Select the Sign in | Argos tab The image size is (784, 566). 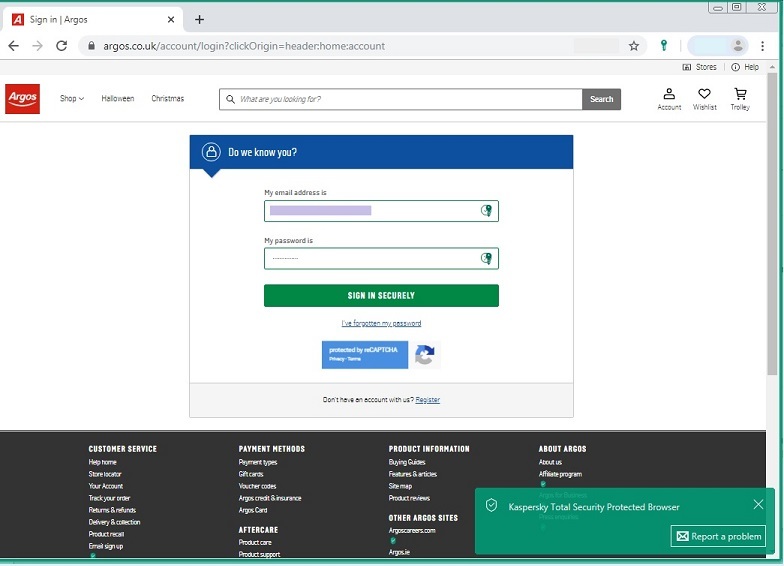[92, 20]
